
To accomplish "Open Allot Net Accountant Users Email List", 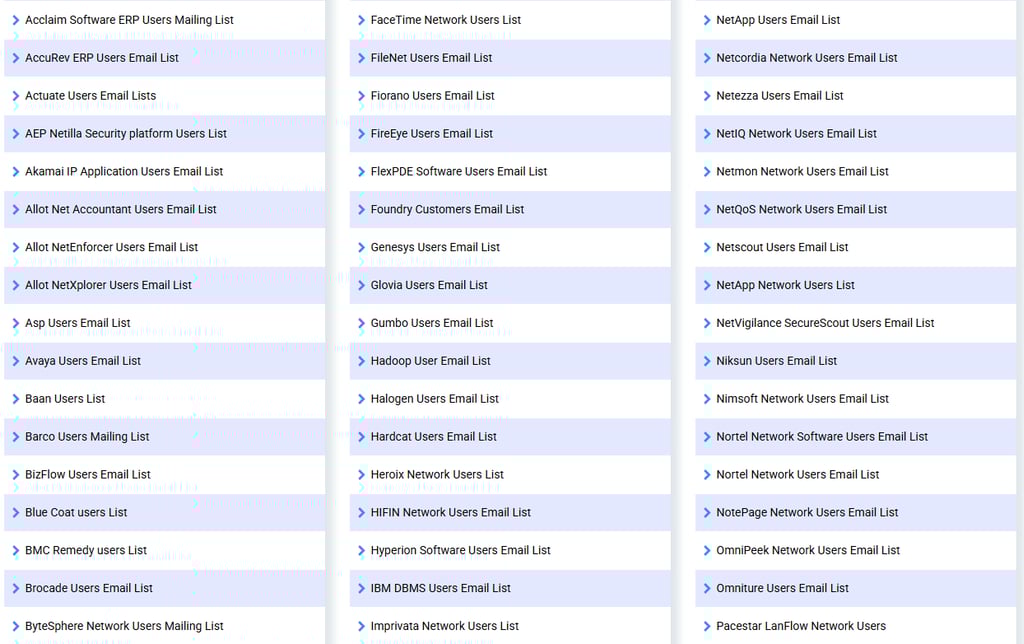I will pyautogui.click(x=121, y=210).
